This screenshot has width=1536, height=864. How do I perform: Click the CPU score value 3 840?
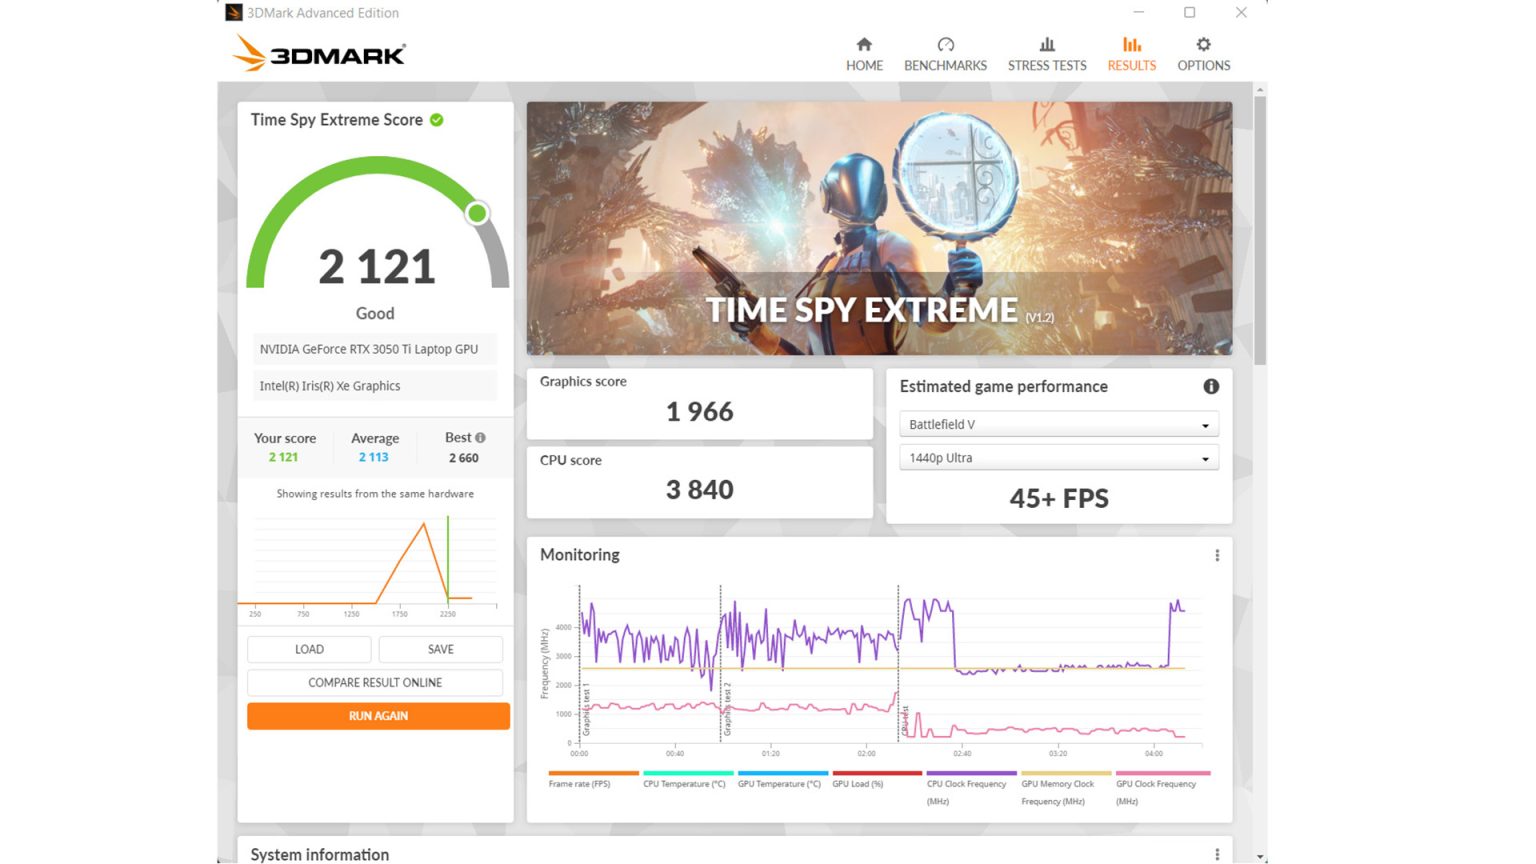tap(700, 490)
